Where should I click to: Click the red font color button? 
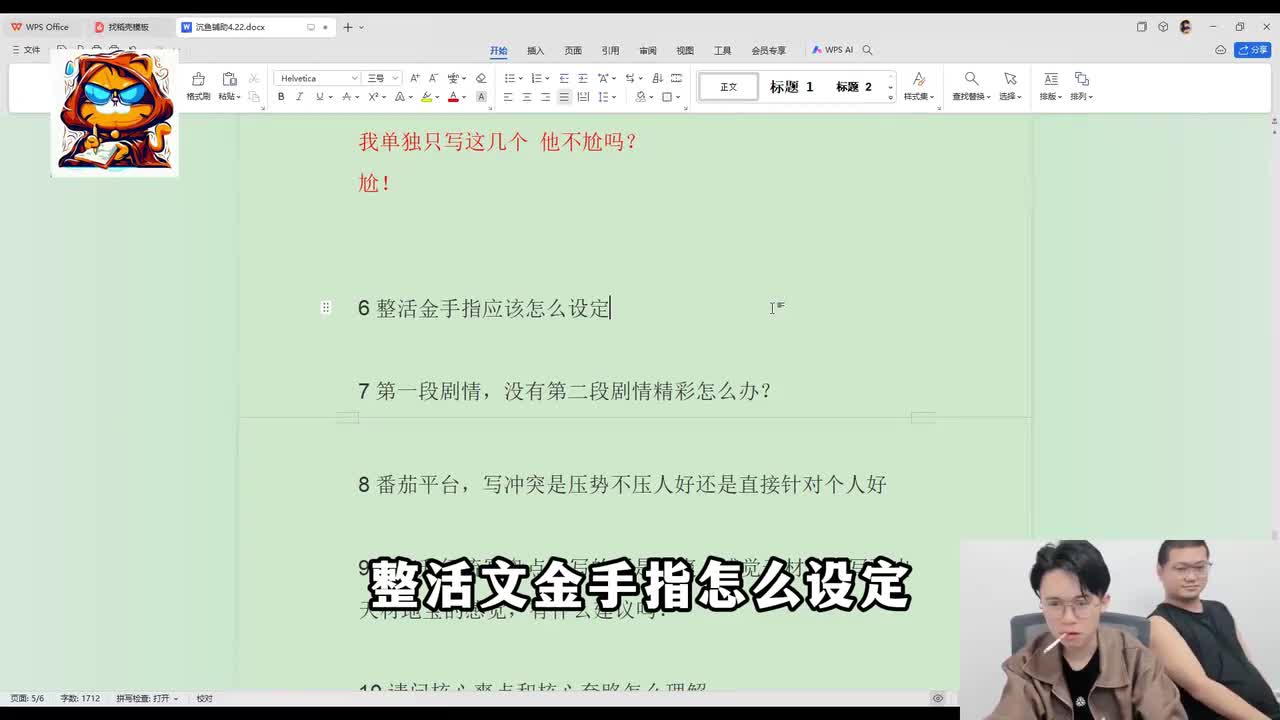tap(453, 97)
